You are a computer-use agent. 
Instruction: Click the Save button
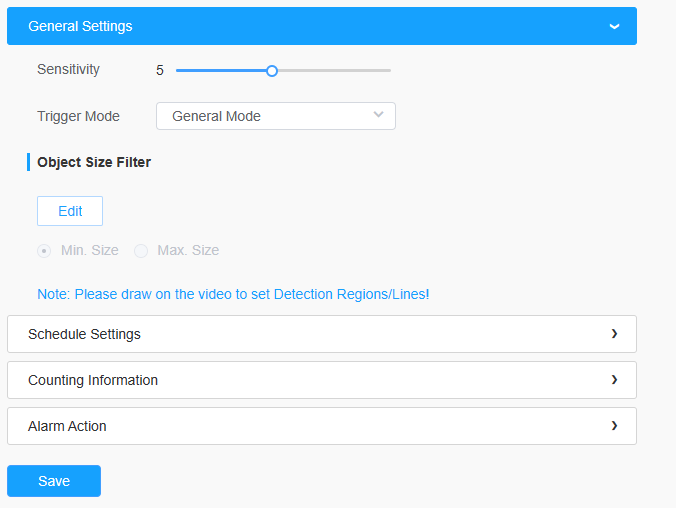click(x=54, y=481)
